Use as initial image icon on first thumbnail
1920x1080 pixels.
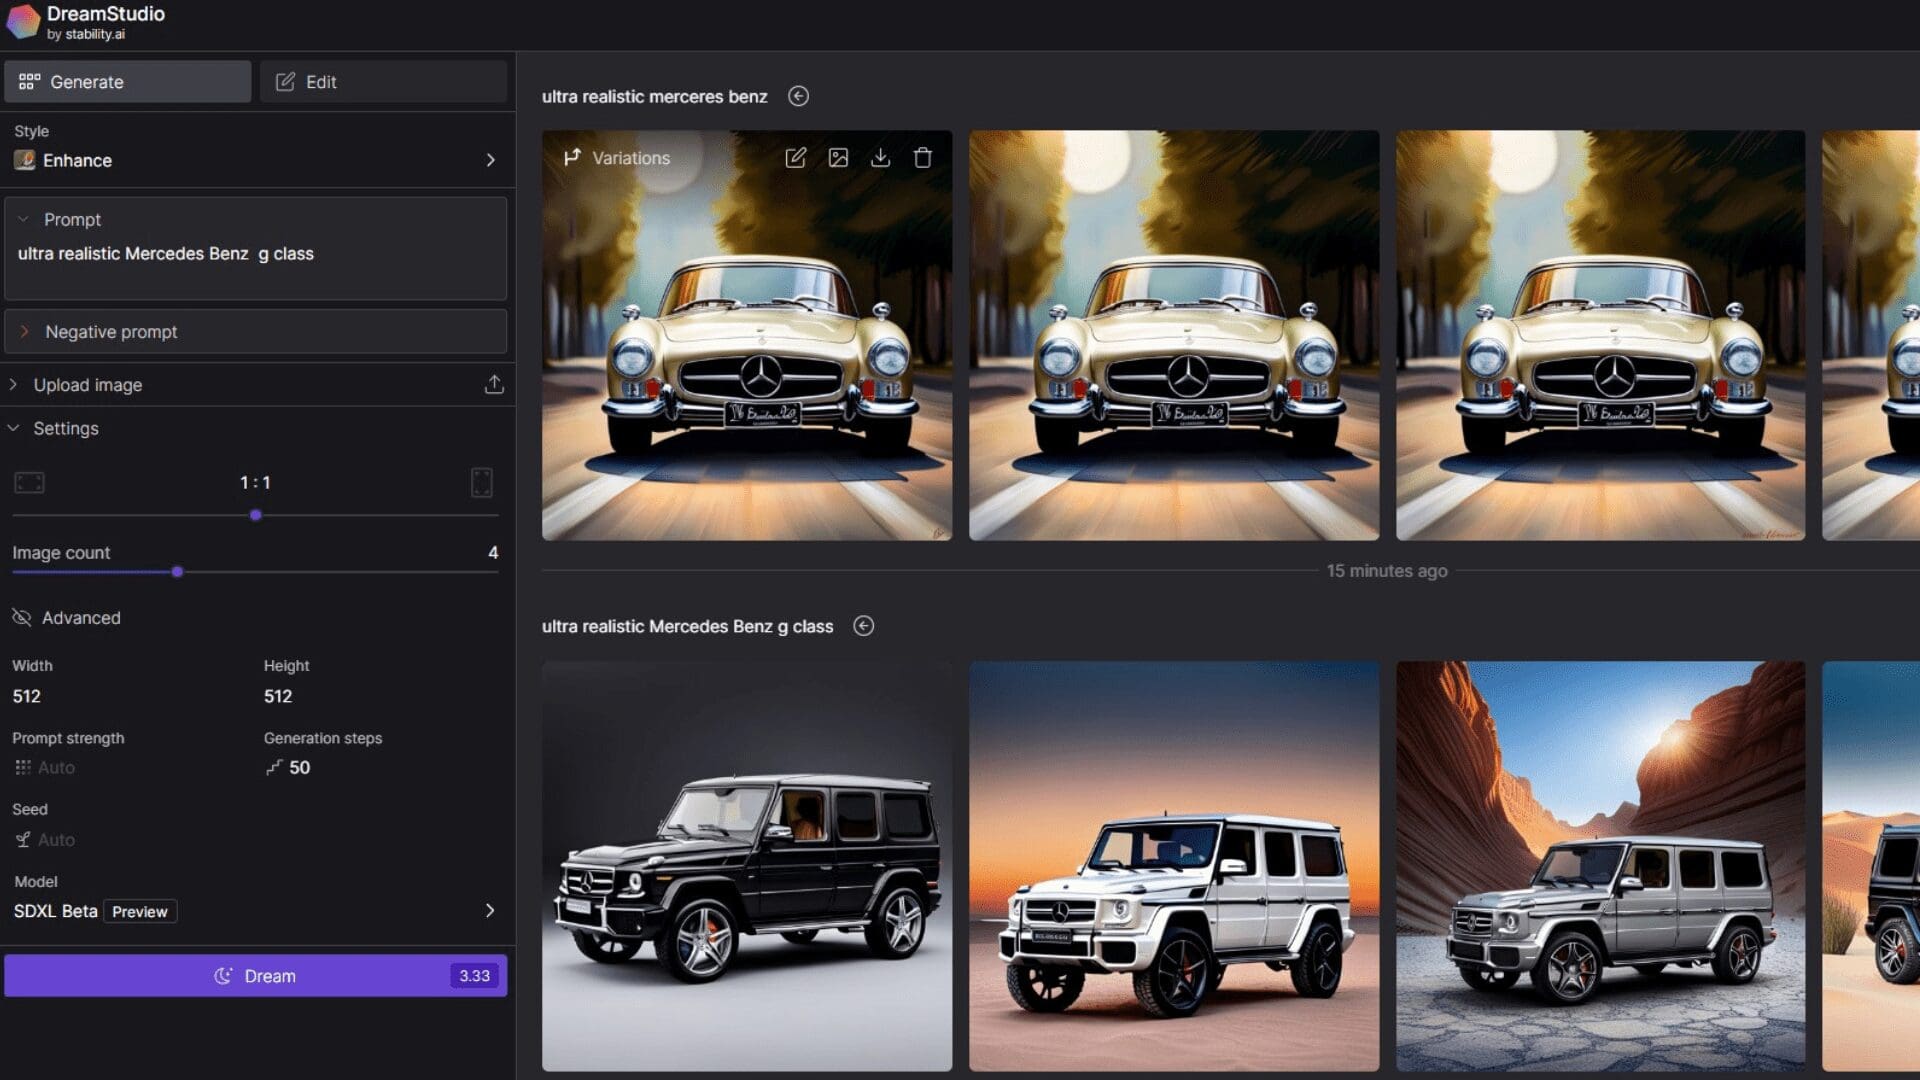pyautogui.click(x=838, y=158)
